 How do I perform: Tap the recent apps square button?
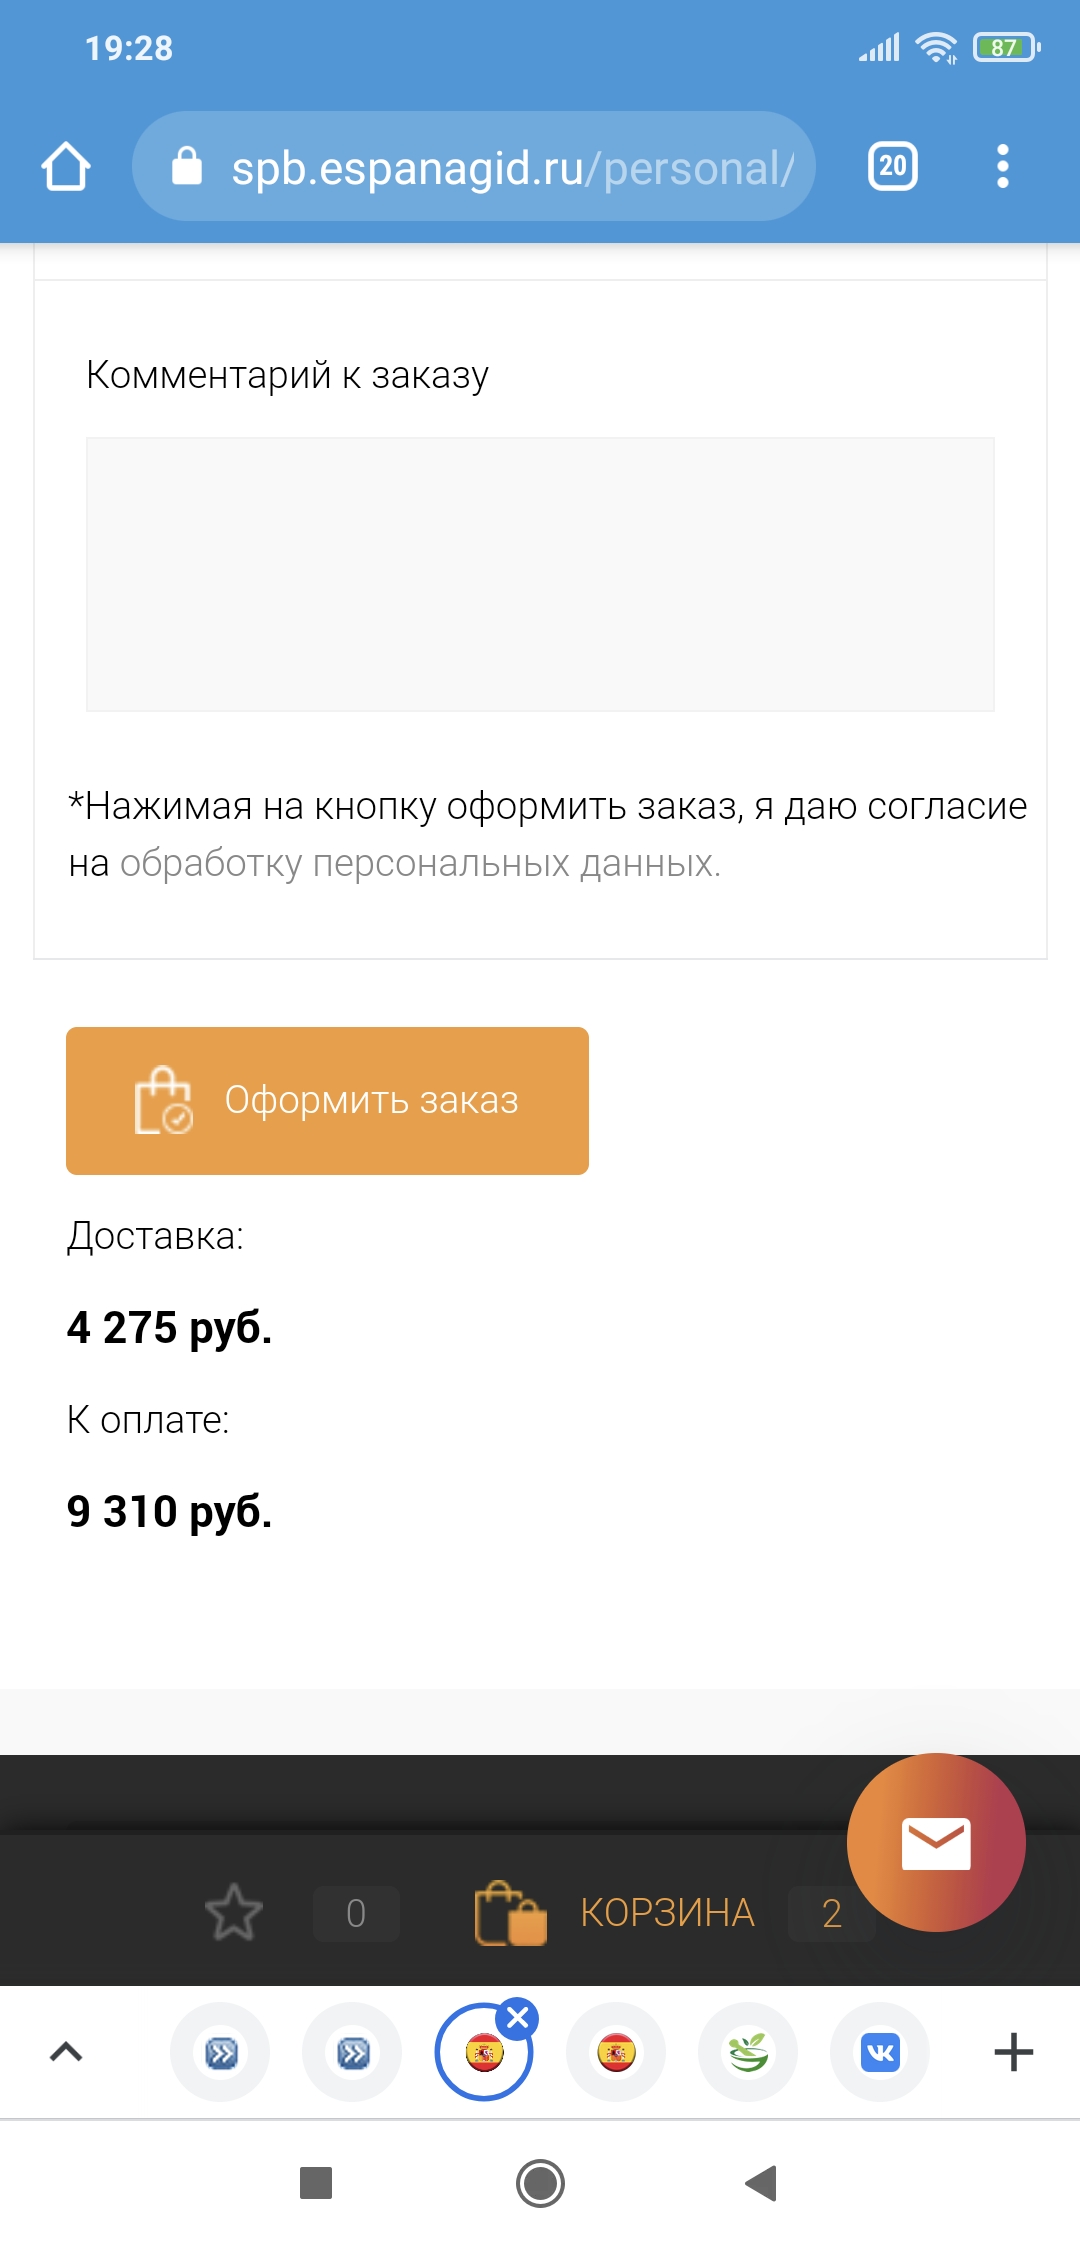pos(316,2182)
